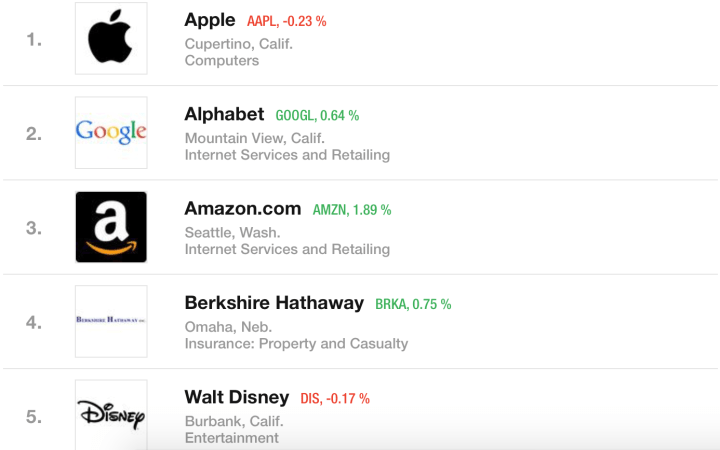
Task: Click the rank number 1 label
Action: [34, 40]
